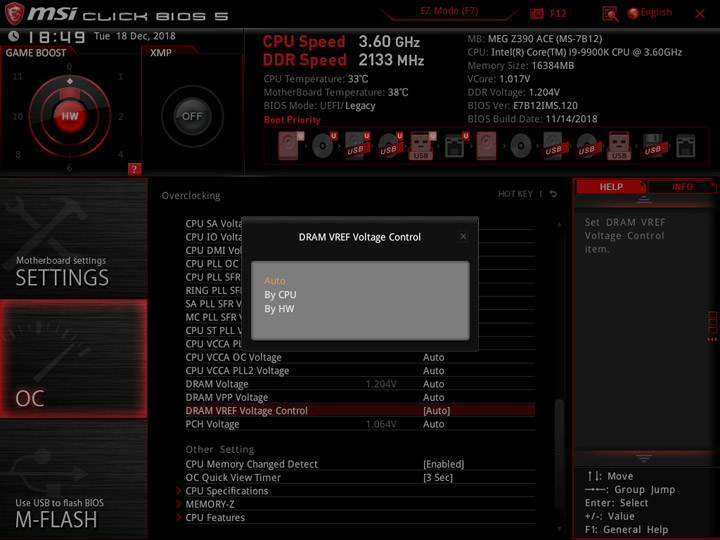Click the bottom handle of the help panel
This screenshot has height=540, width=720.
(643, 458)
